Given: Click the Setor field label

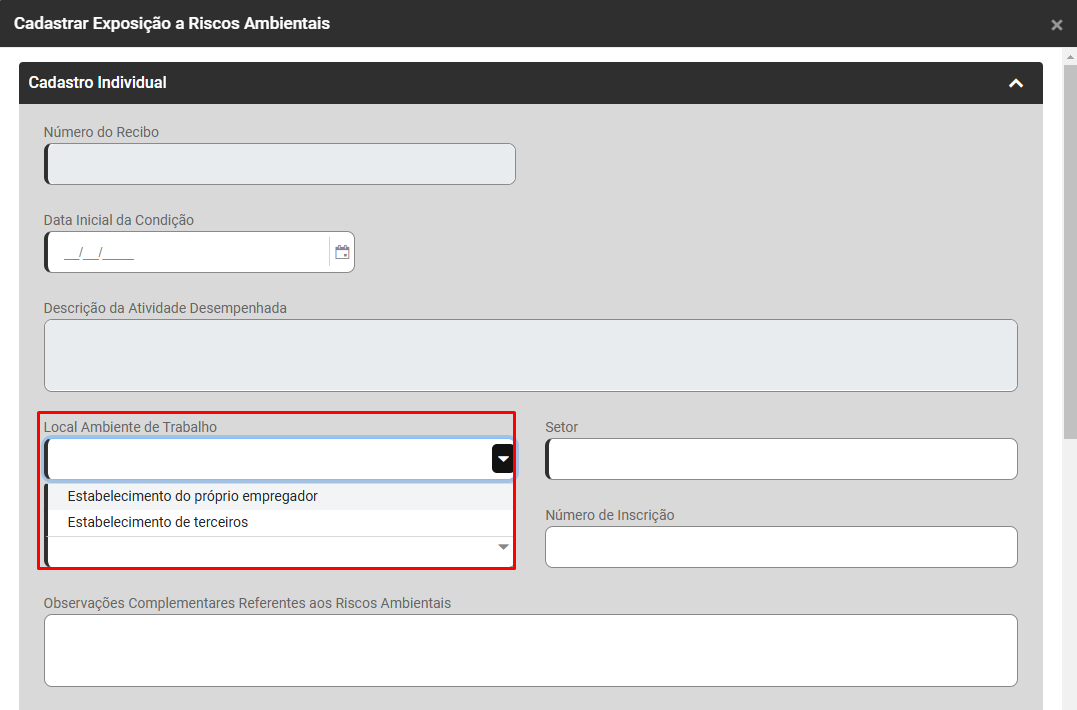Looking at the screenshot, I should pyautogui.click(x=561, y=427).
